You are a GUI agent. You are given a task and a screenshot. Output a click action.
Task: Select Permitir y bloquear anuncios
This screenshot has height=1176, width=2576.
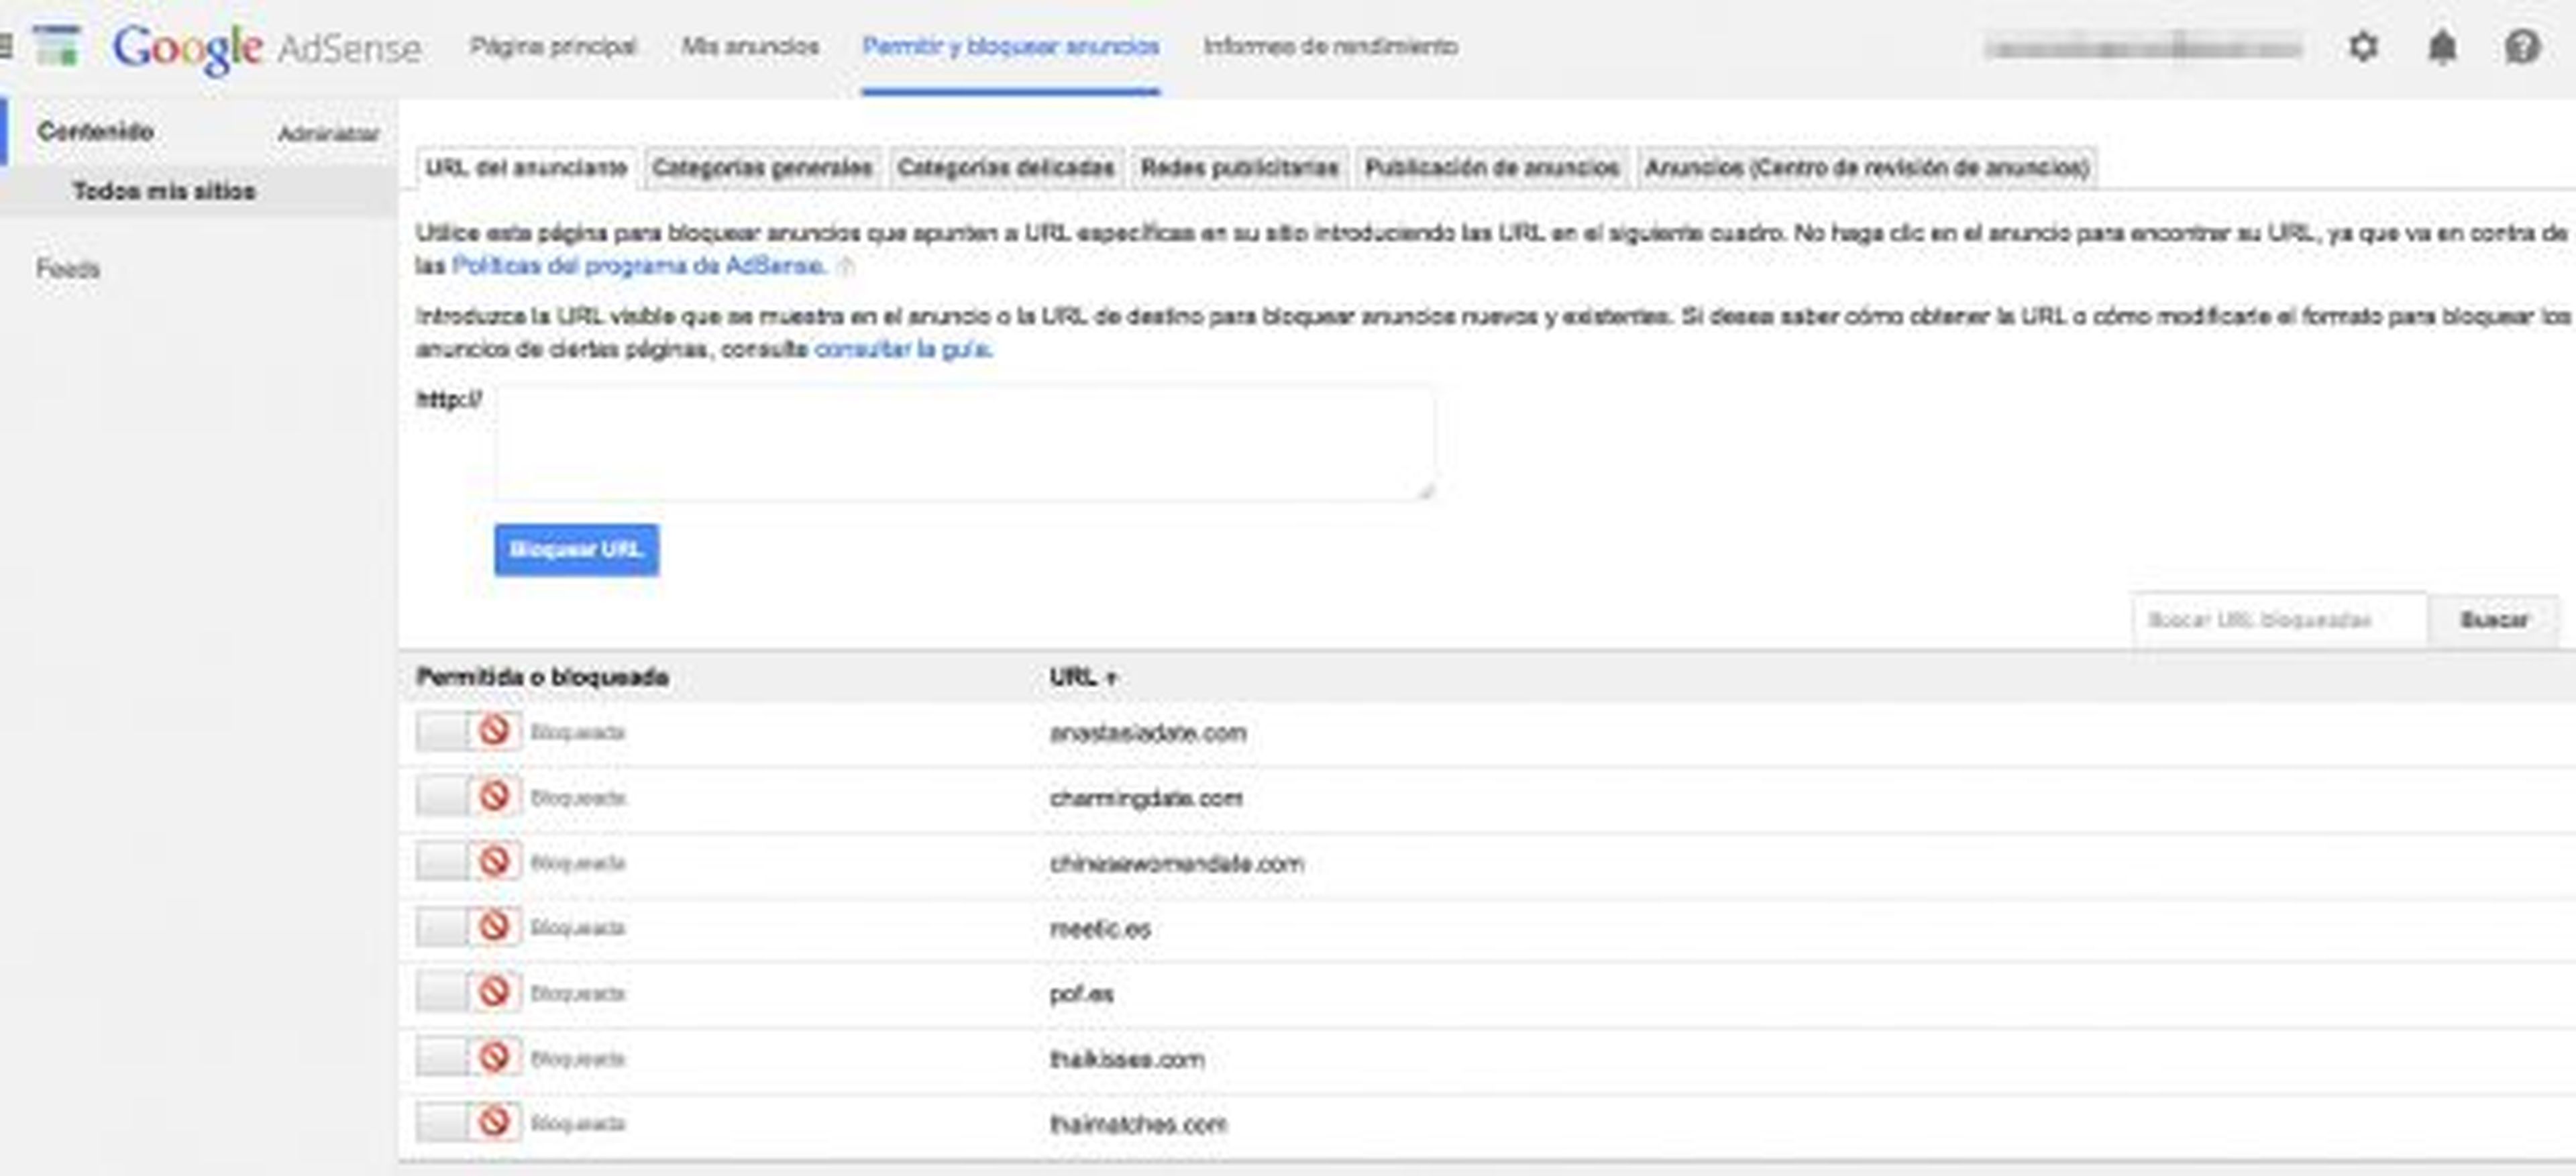[x=1011, y=46]
